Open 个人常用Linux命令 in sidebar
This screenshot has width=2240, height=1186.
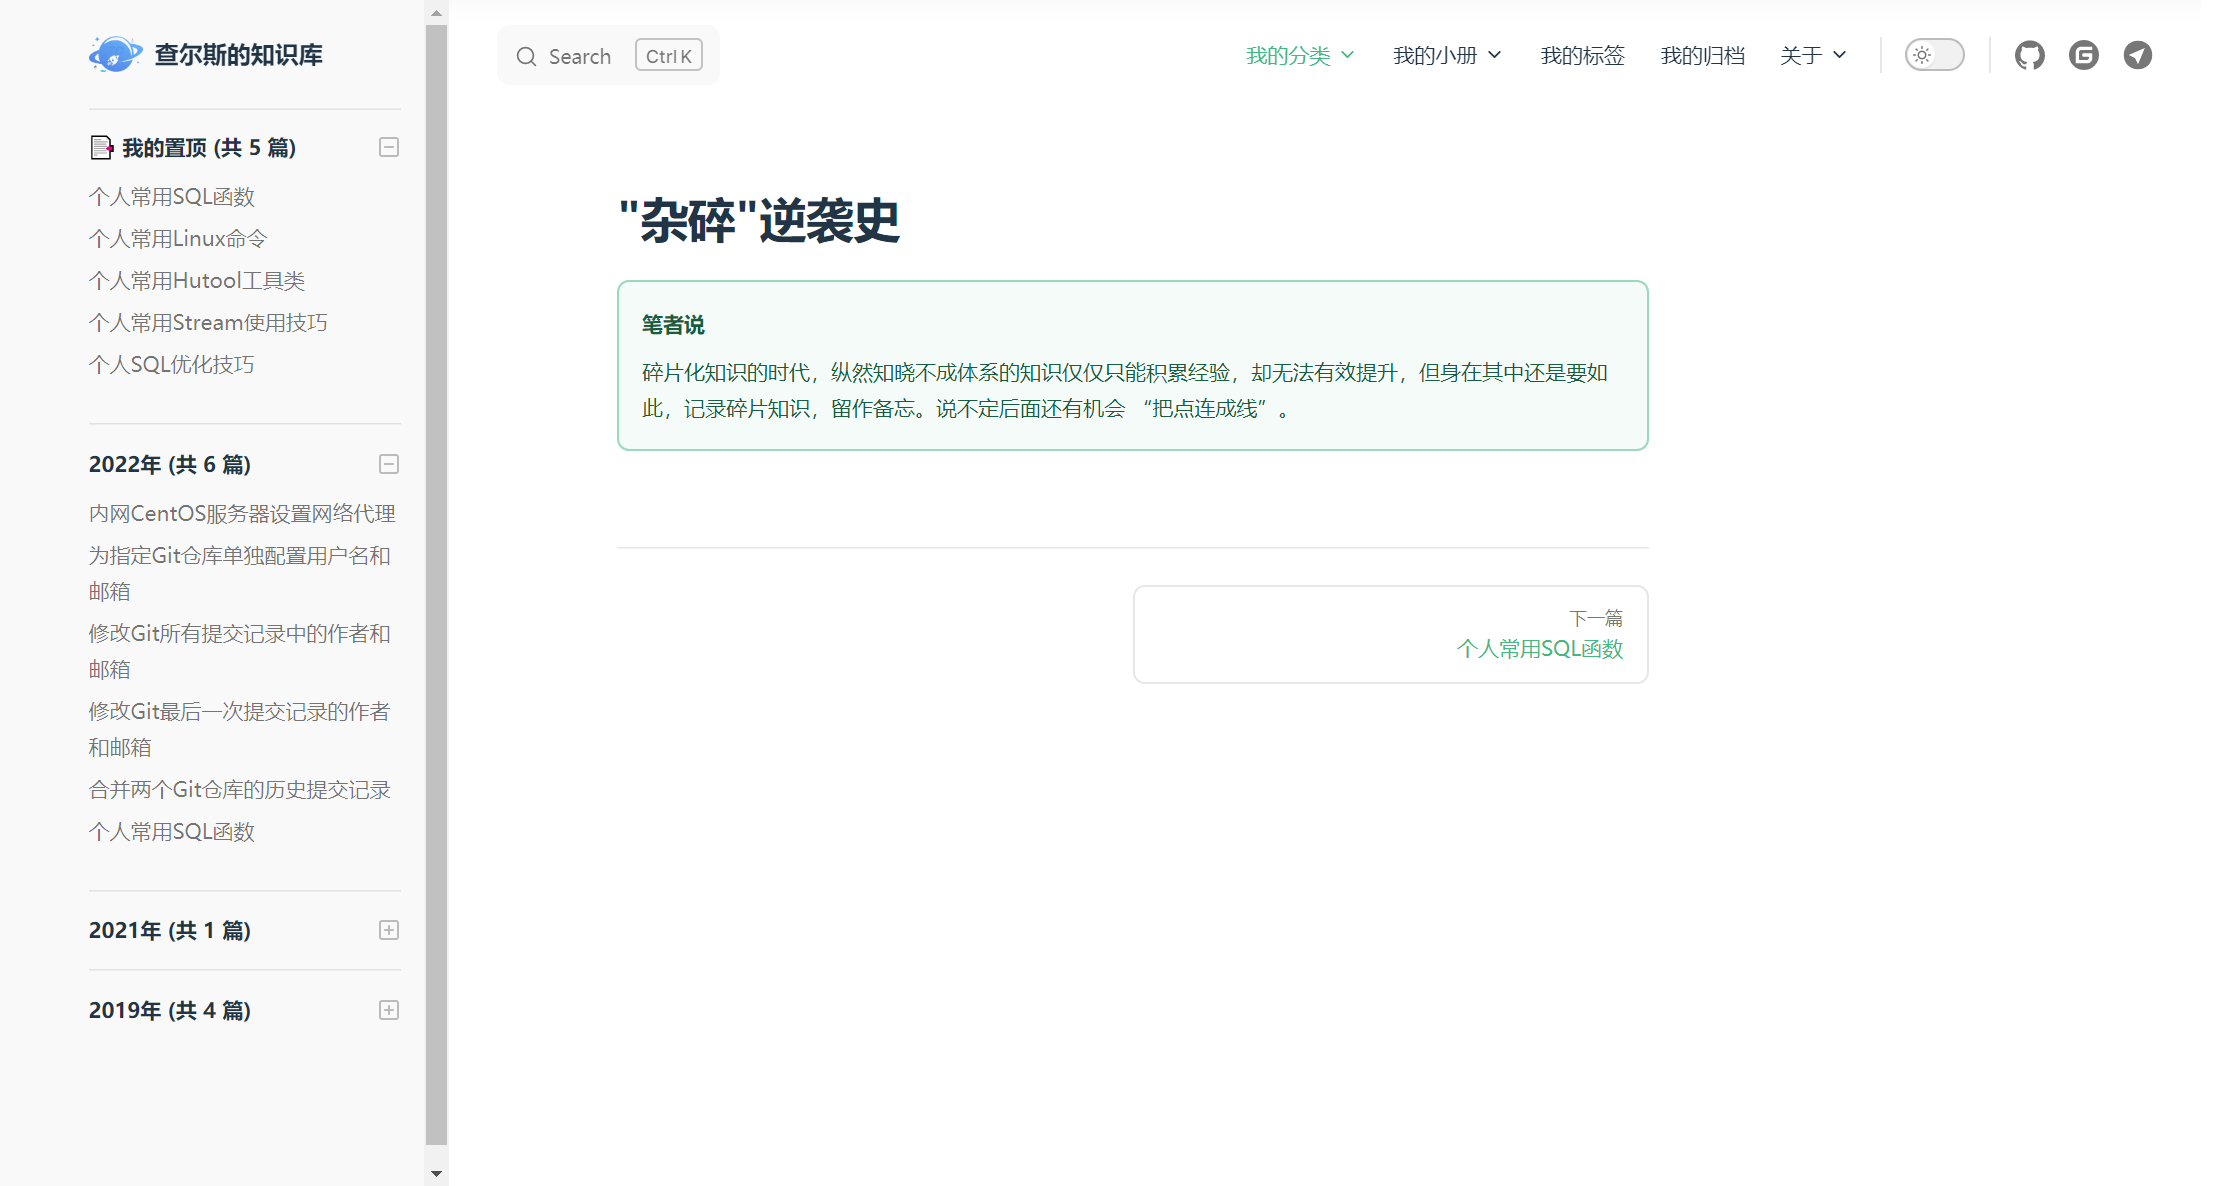[x=178, y=239]
